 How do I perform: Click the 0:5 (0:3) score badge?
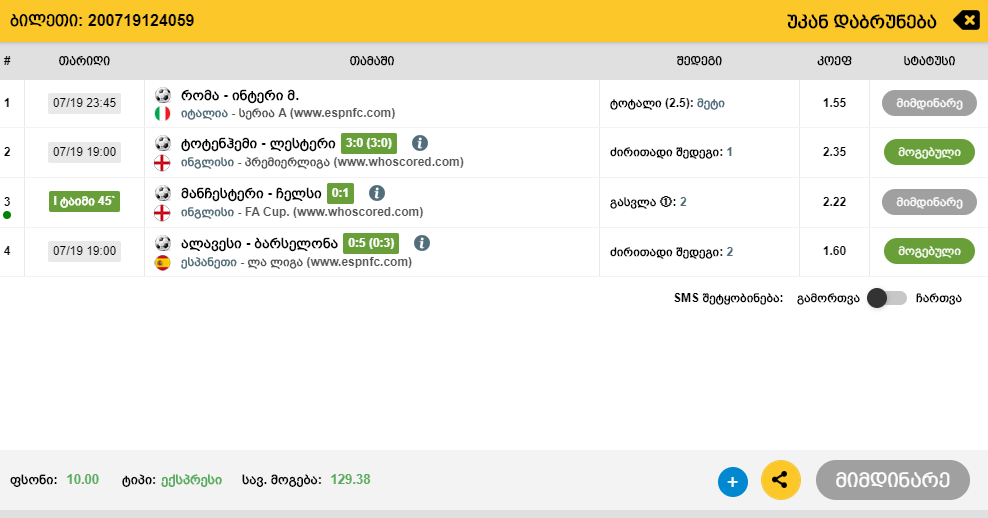(x=371, y=243)
